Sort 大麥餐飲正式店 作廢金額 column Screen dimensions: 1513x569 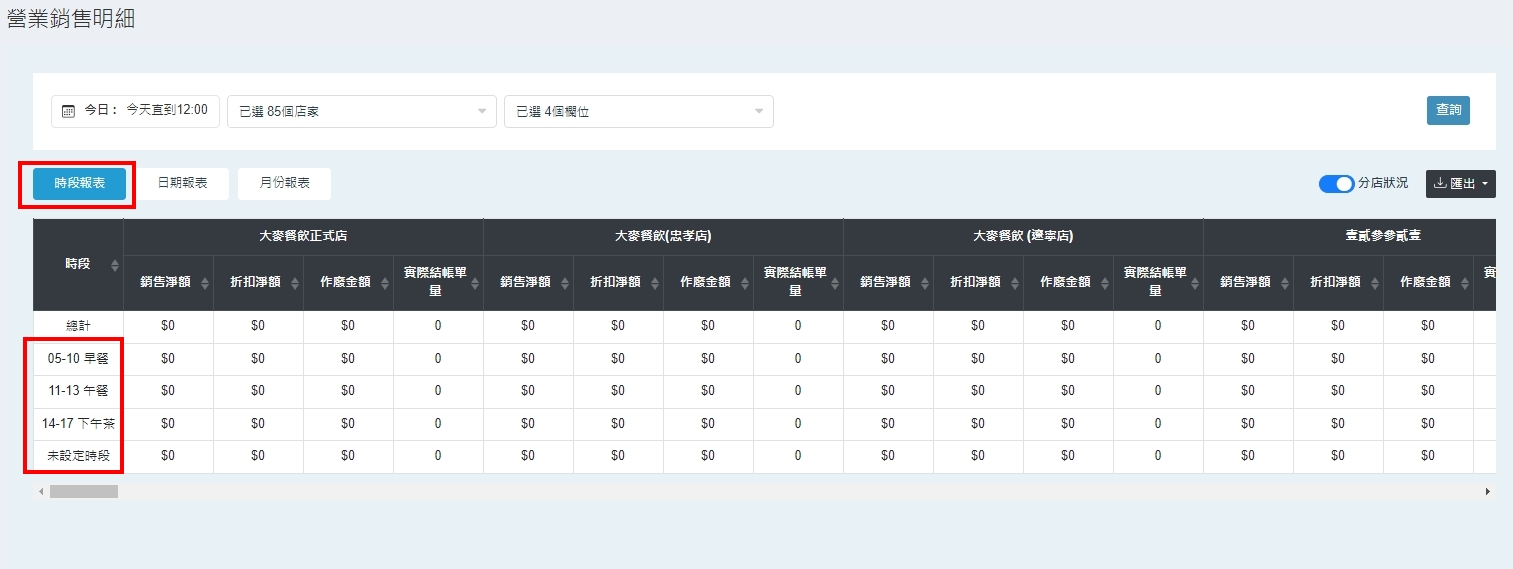click(385, 283)
